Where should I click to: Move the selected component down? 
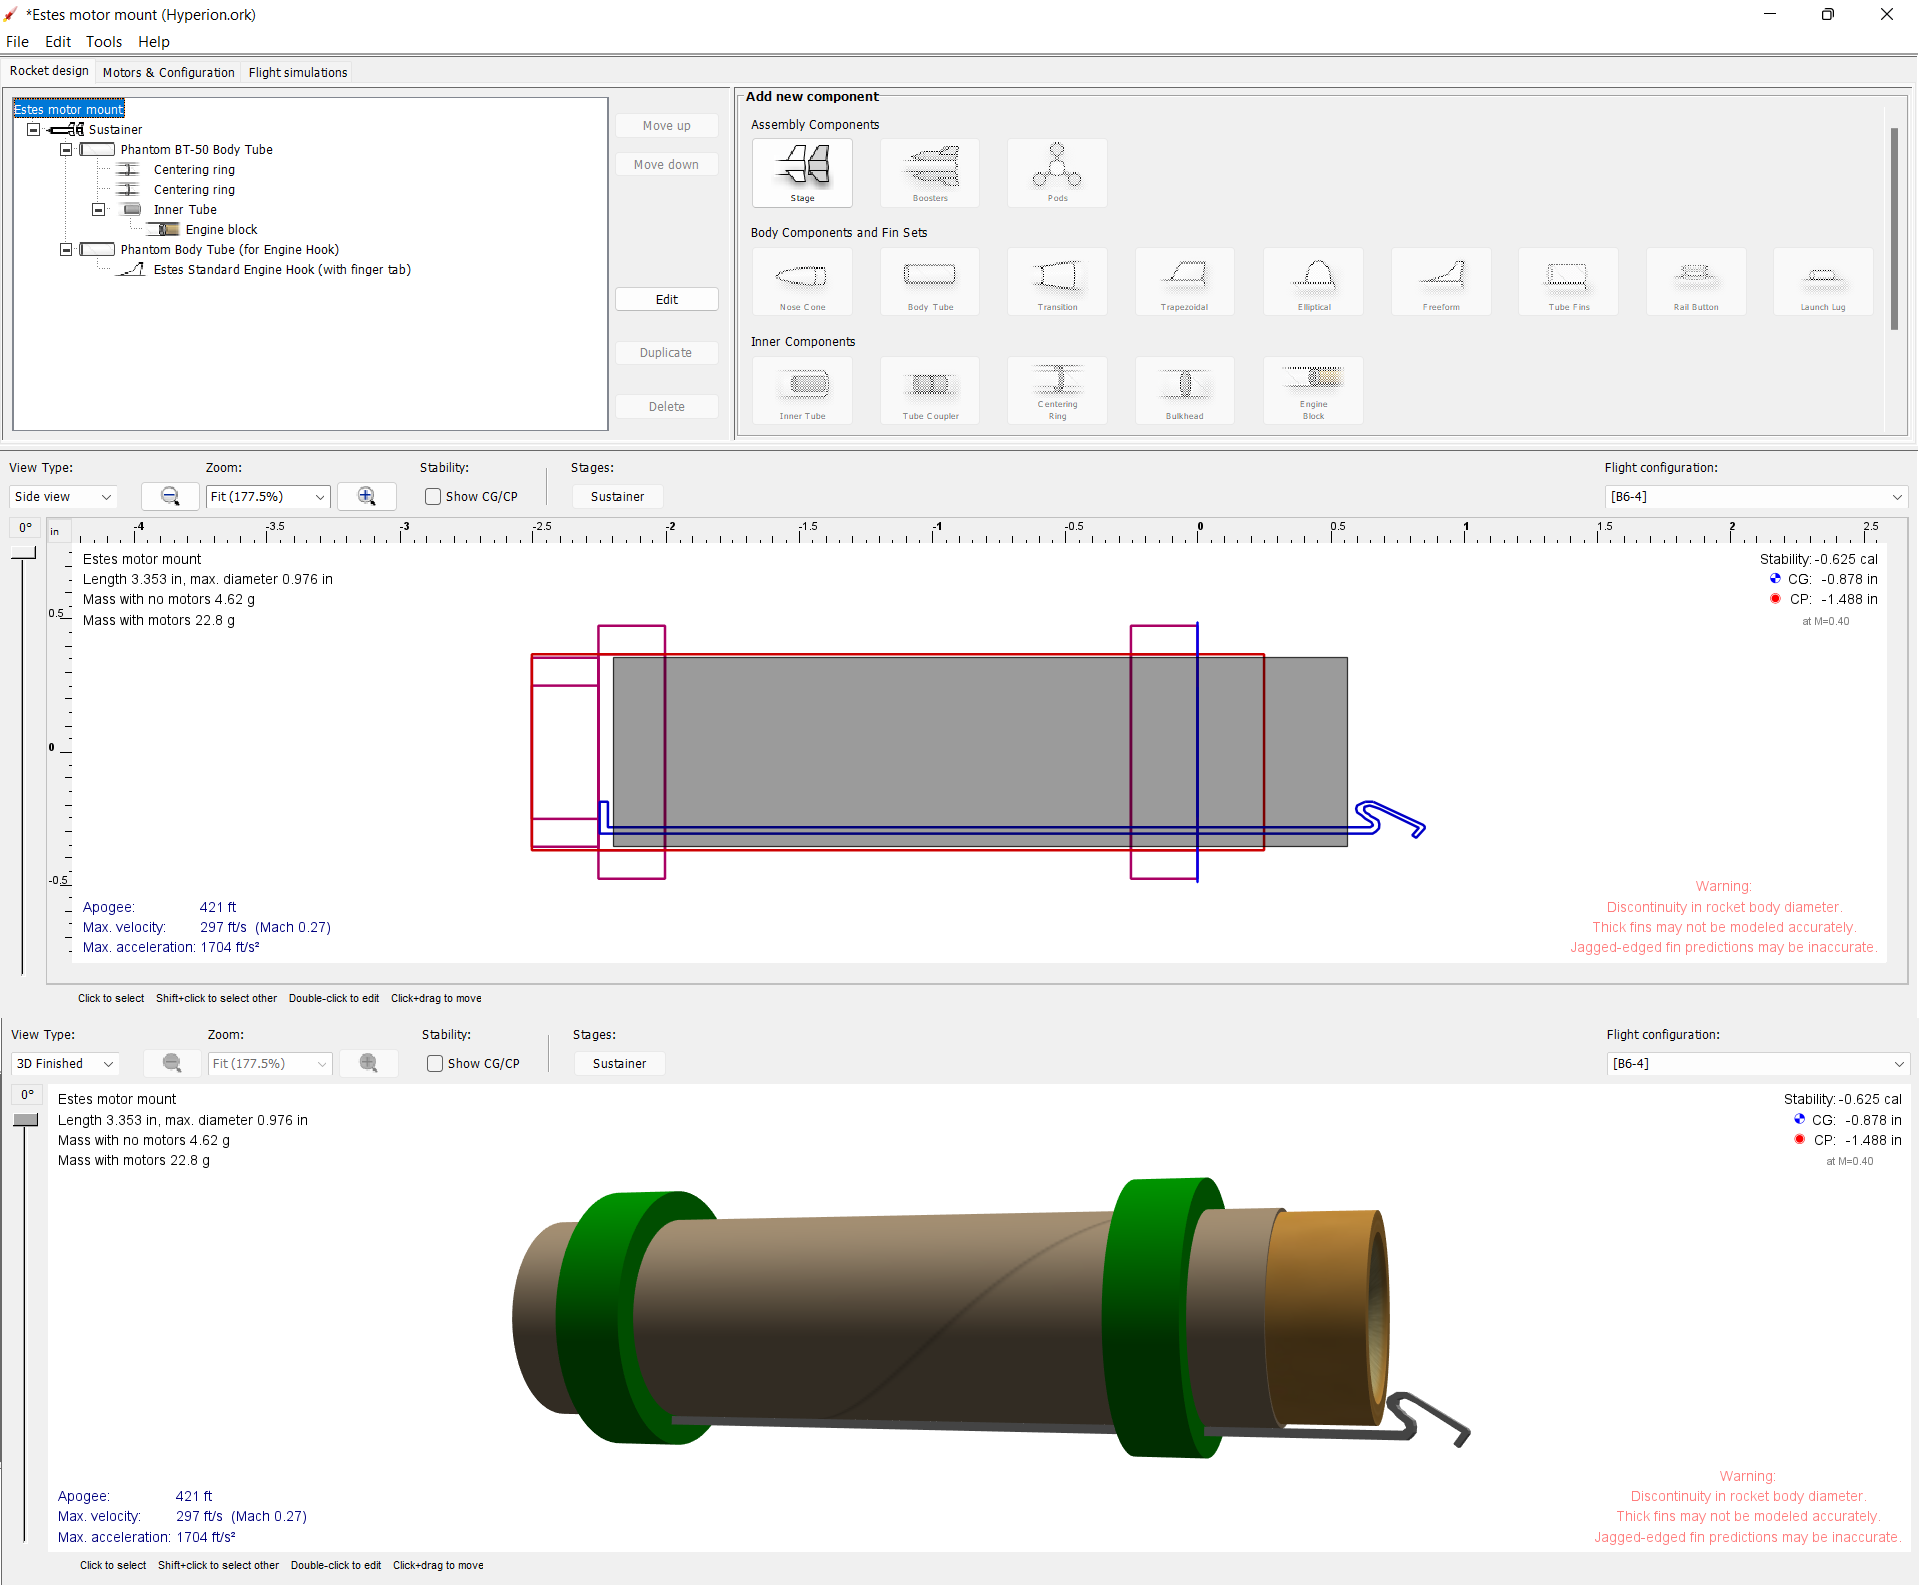point(666,163)
